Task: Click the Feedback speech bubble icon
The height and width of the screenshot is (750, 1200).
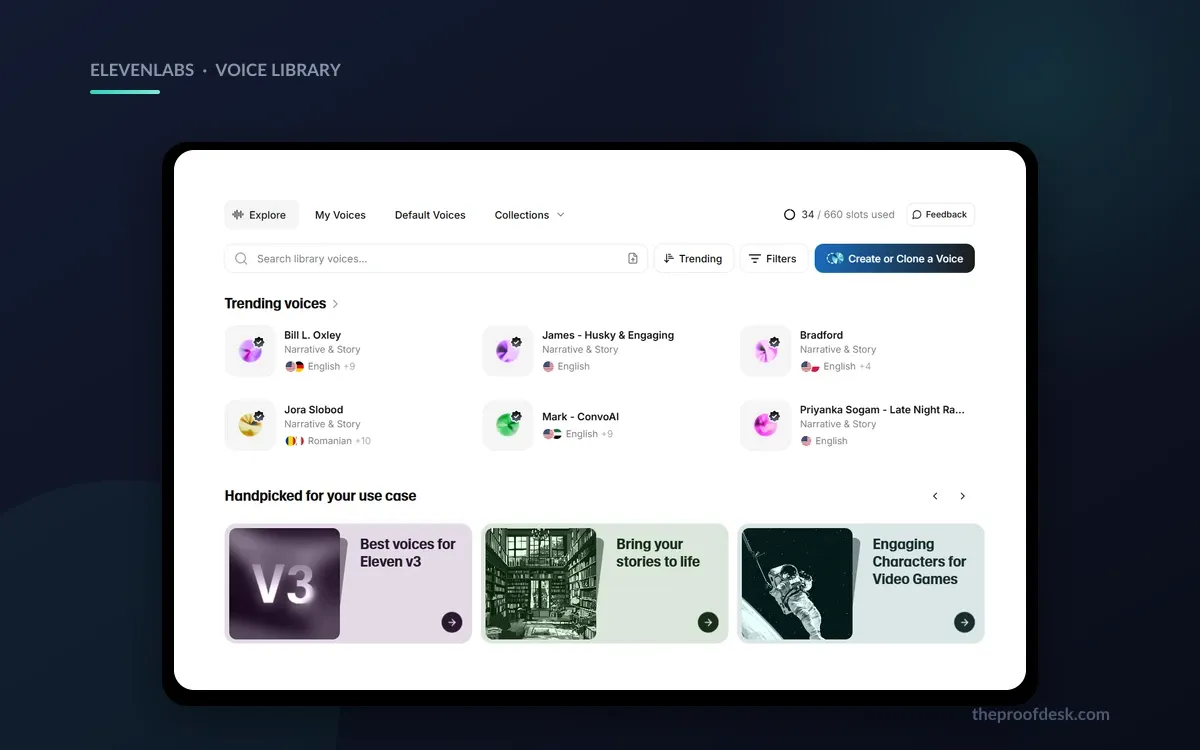Action: [x=917, y=215]
